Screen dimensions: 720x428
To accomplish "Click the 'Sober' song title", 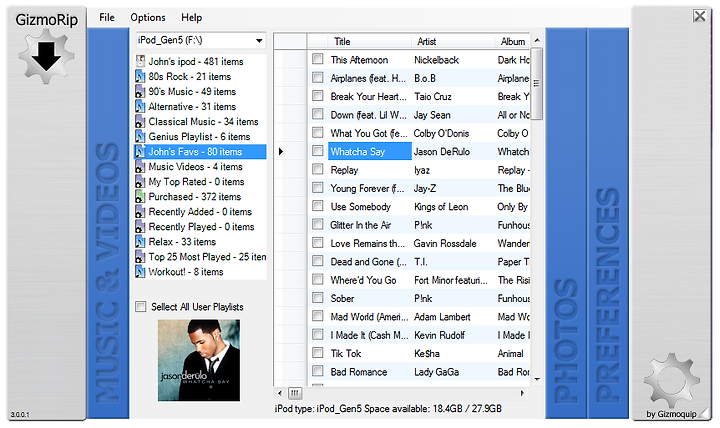I will coord(342,298).
